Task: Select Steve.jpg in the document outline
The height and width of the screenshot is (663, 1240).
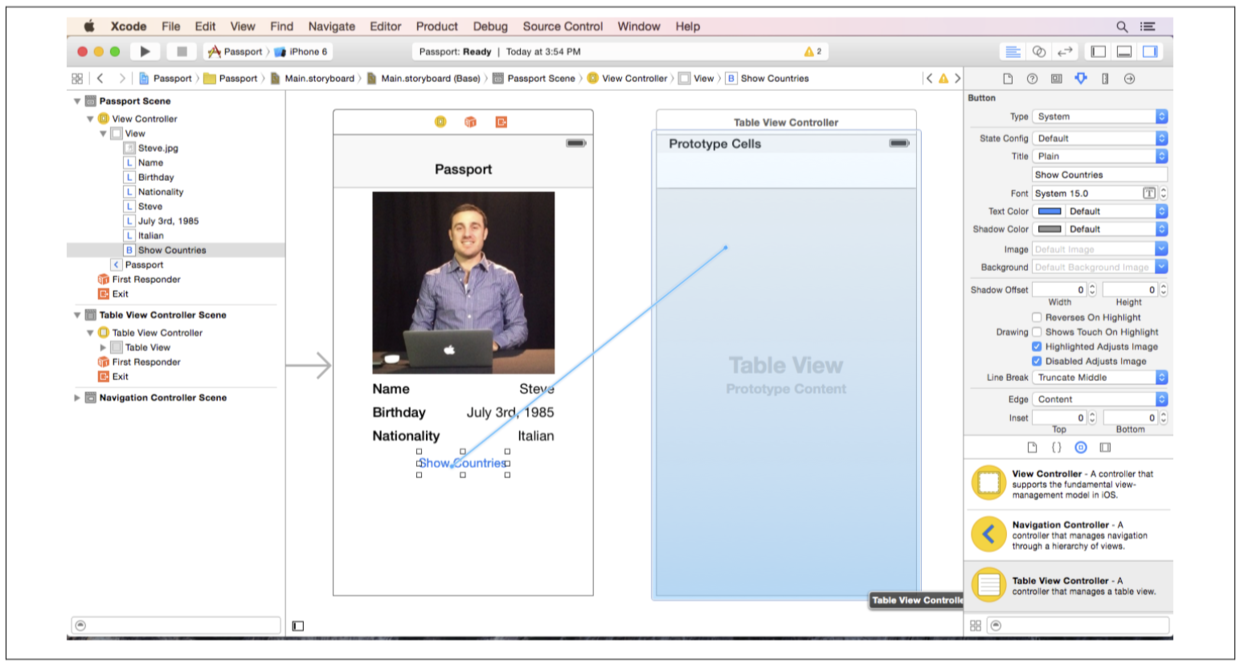Action: click(x=158, y=148)
